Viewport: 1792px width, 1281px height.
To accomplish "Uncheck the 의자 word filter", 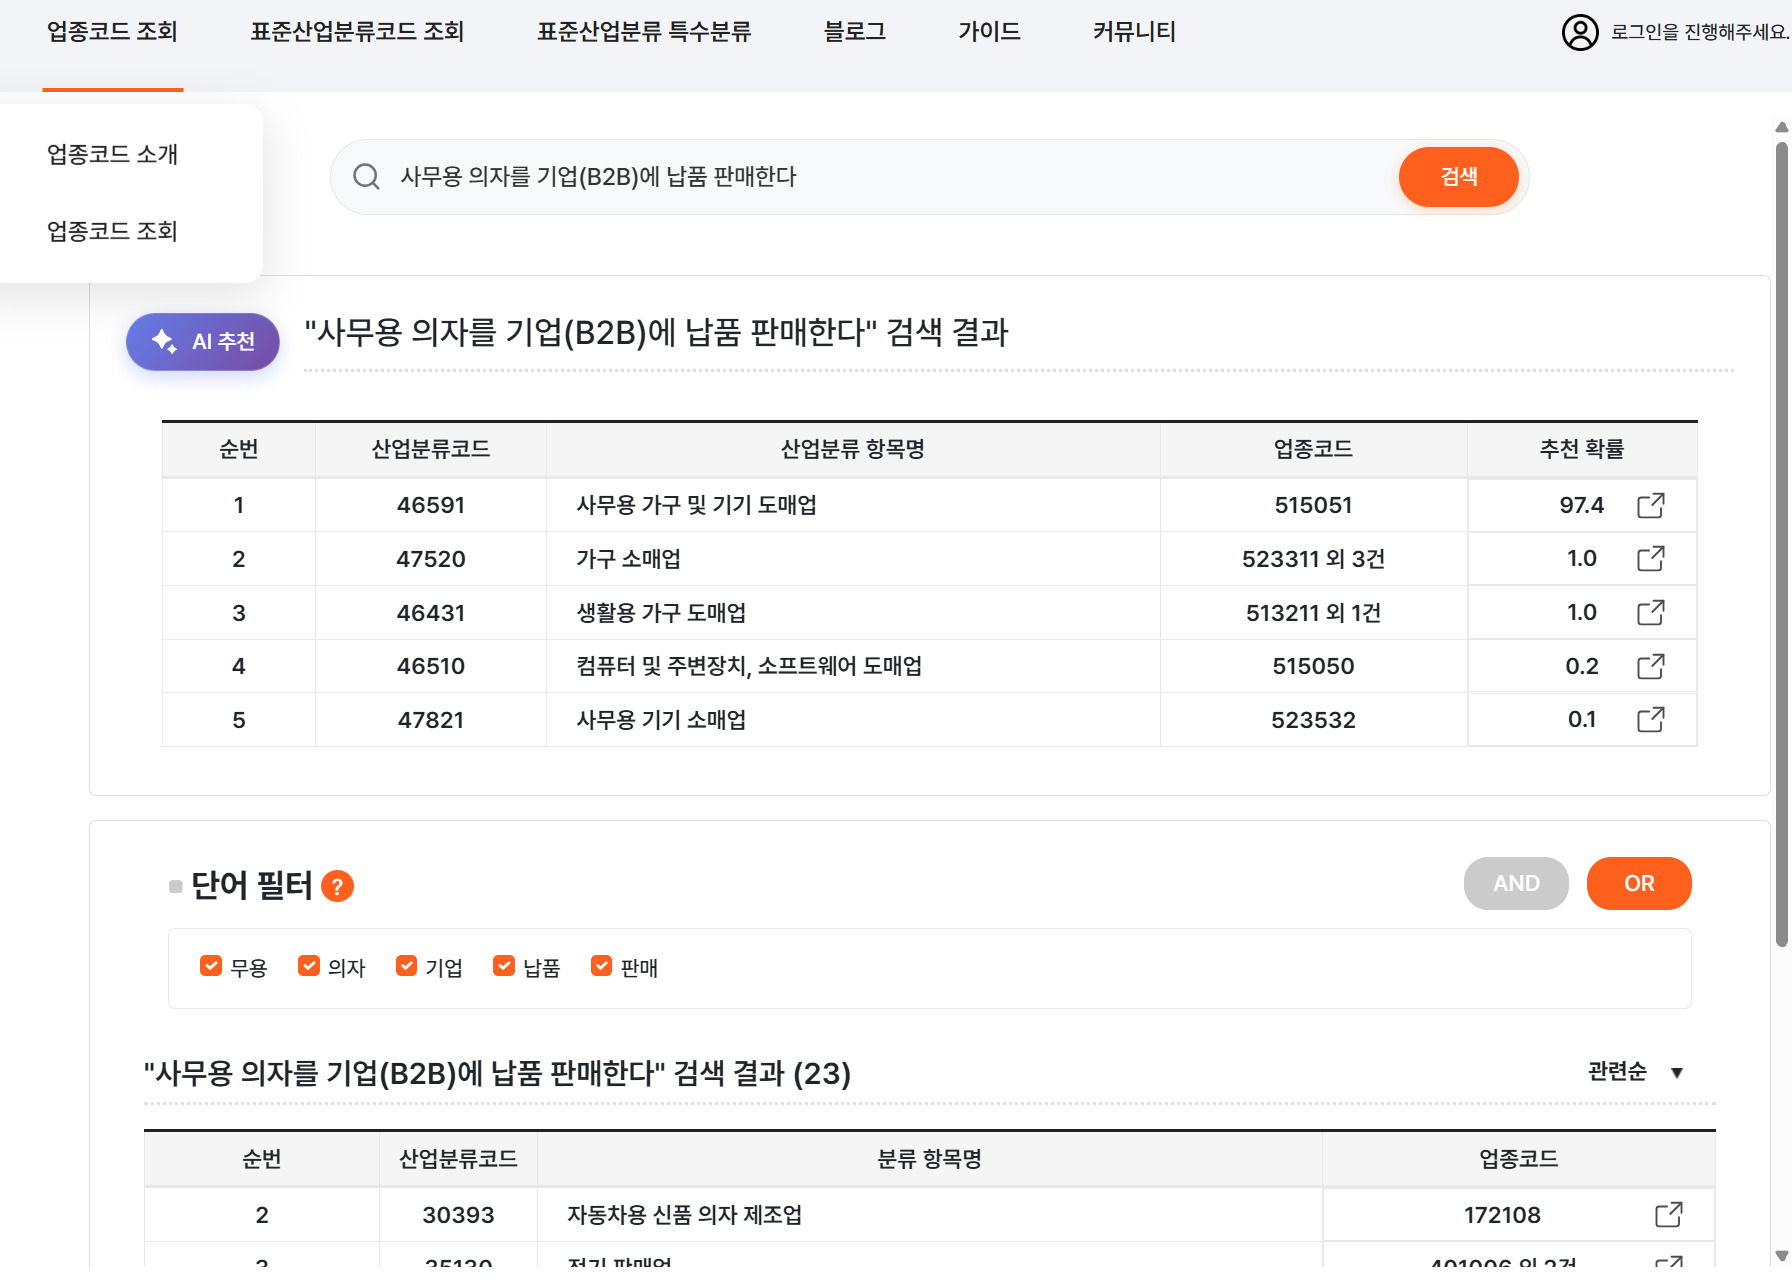I will 308,965.
